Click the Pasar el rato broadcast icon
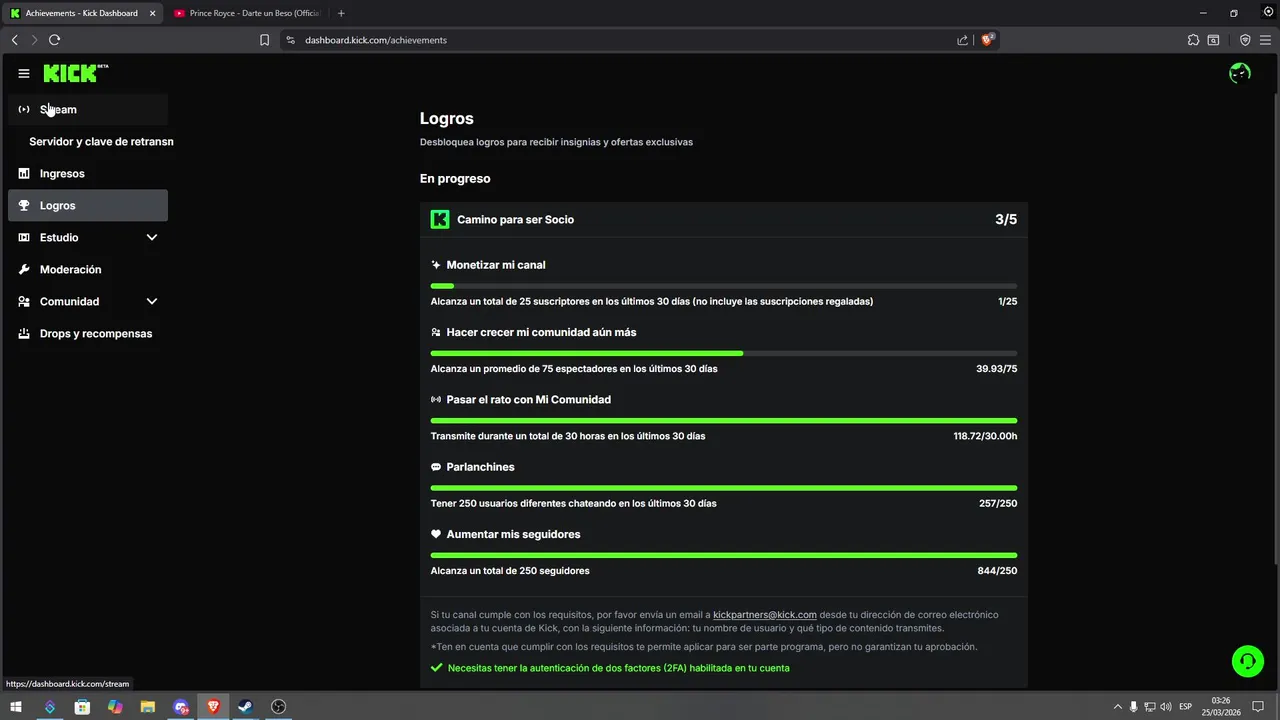This screenshot has height=720, width=1280. (436, 399)
